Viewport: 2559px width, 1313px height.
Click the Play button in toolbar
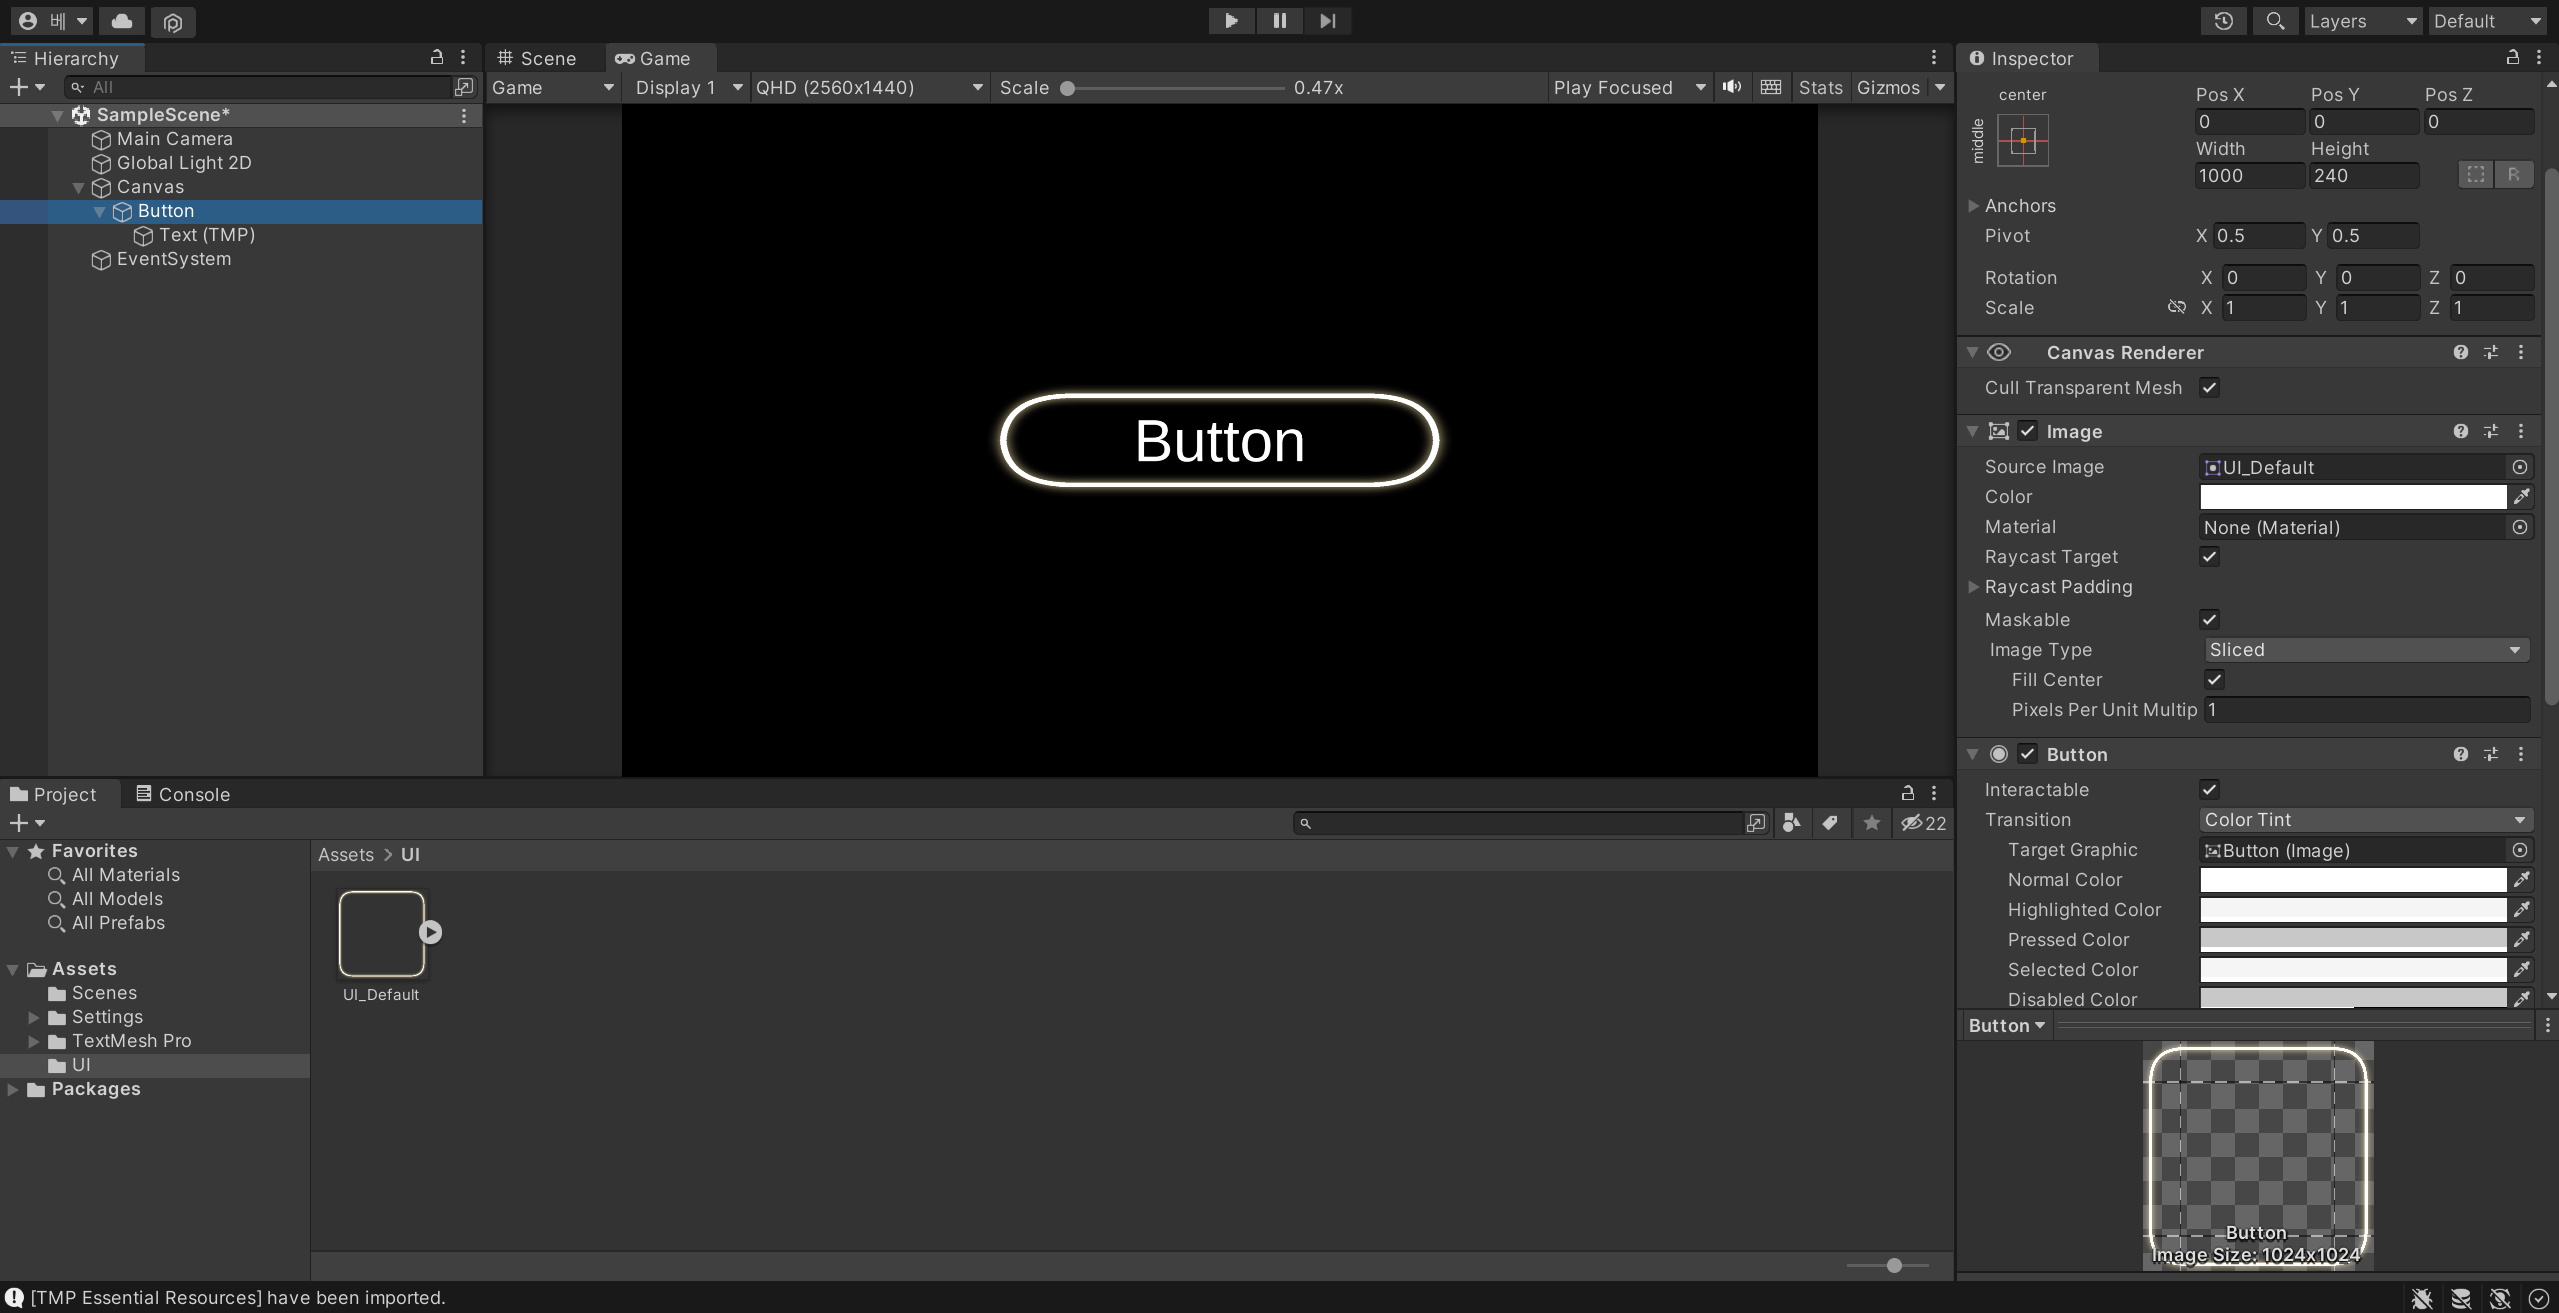click(x=1231, y=21)
